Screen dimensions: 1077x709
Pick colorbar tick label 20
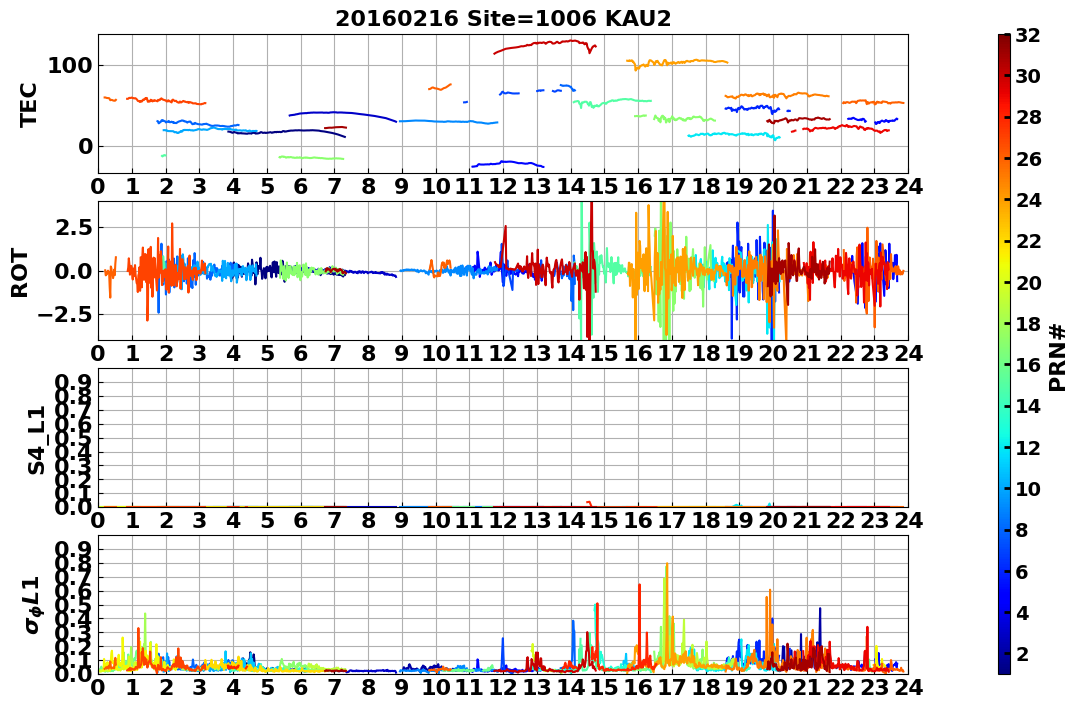pos(1028,282)
